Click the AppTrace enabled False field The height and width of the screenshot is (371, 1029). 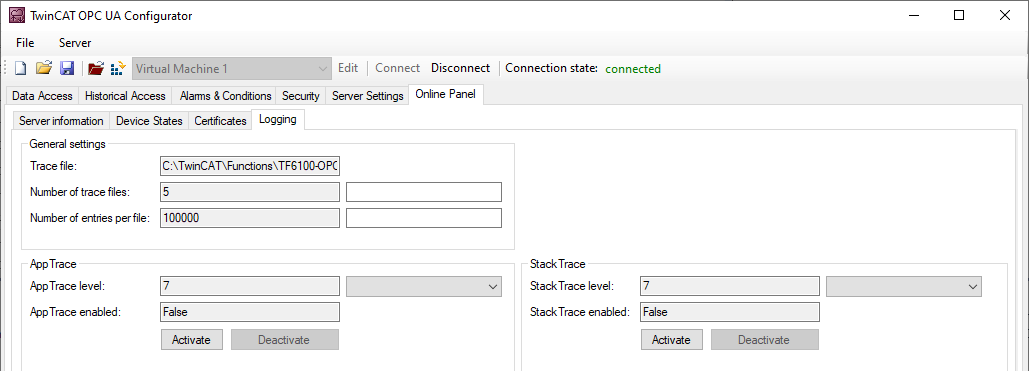249,312
